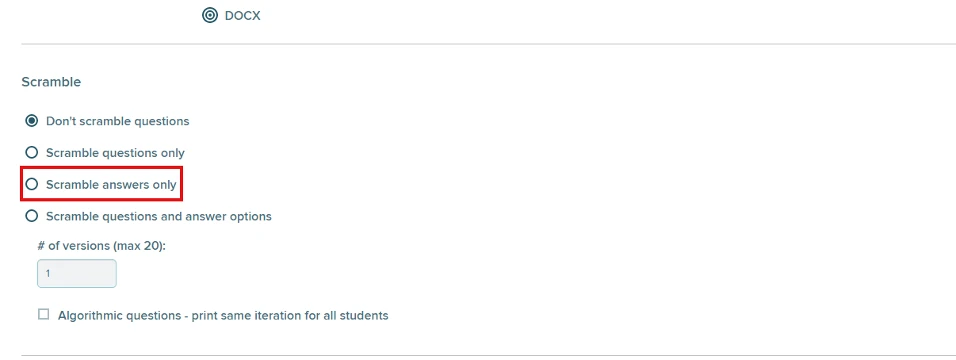This screenshot has height=360, width=956.
Task: Click the DOCX label text
Action: point(243,16)
